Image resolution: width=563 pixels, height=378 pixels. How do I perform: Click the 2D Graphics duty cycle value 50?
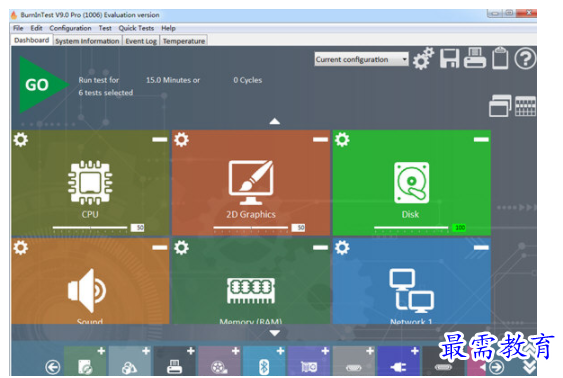[298, 228]
